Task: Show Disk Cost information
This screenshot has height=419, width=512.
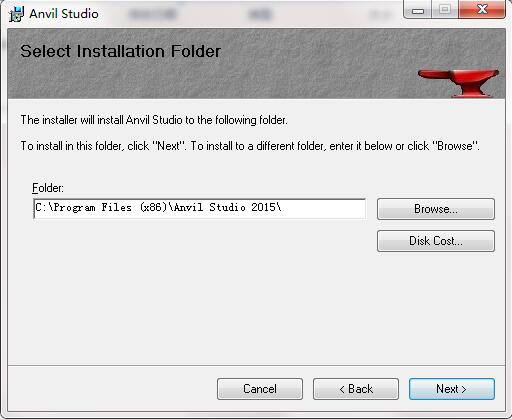Action: click(436, 241)
